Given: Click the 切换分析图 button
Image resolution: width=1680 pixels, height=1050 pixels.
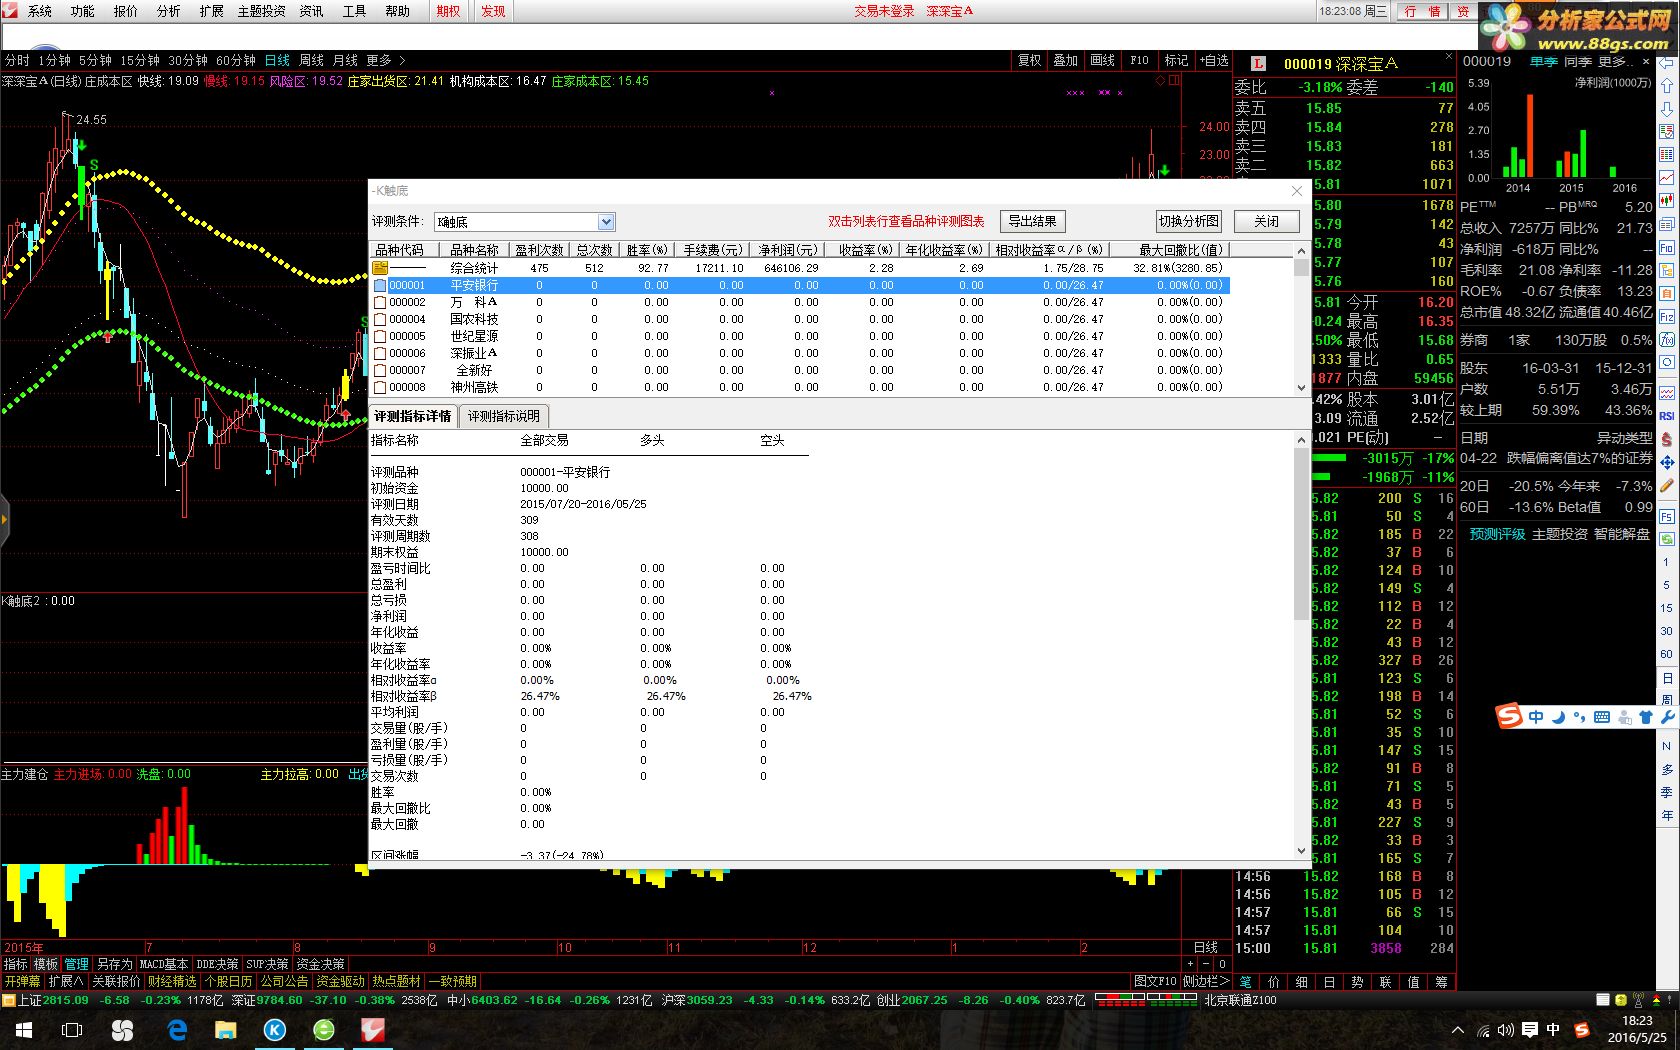Looking at the screenshot, I should [1189, 221].
